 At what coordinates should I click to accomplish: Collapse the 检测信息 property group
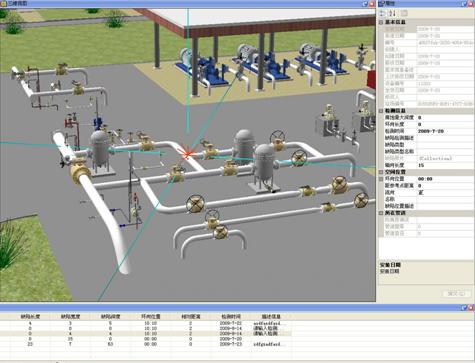click(381, 110)
